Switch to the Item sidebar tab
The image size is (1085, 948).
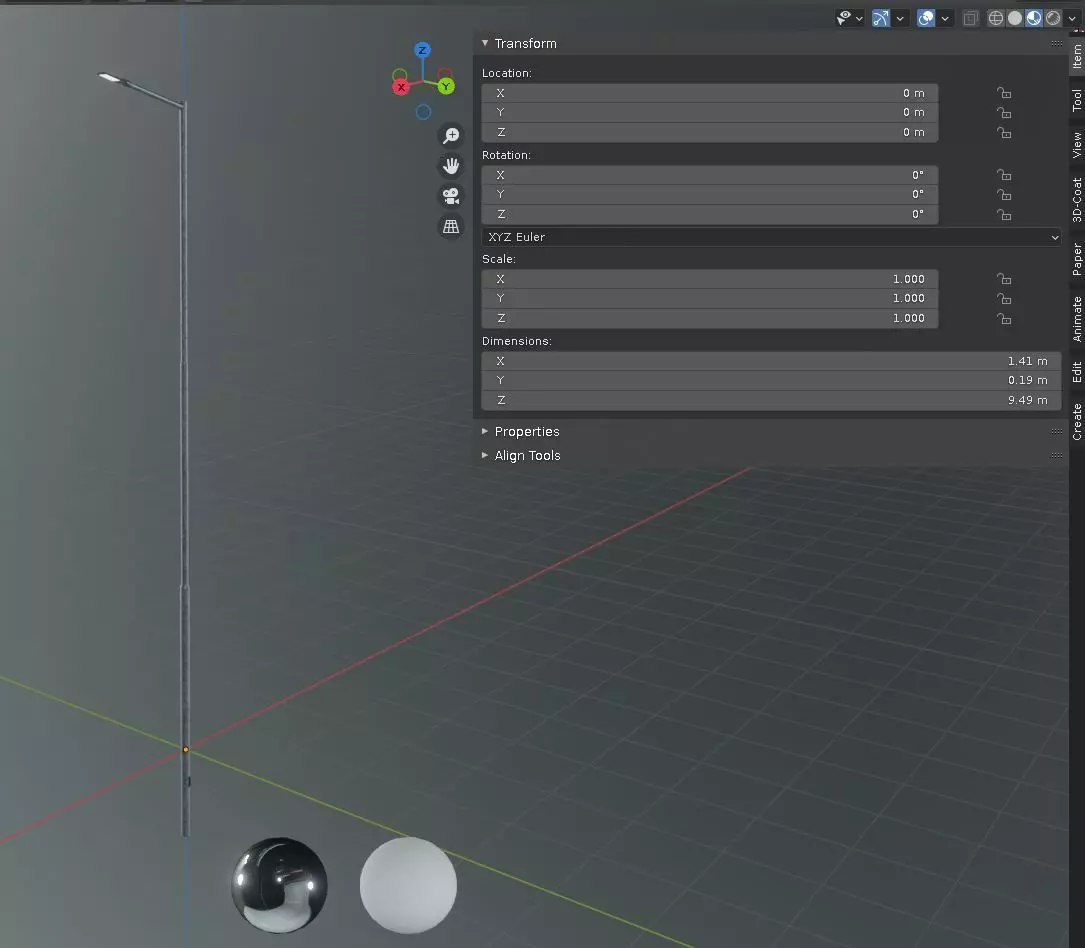point(1077,56)
